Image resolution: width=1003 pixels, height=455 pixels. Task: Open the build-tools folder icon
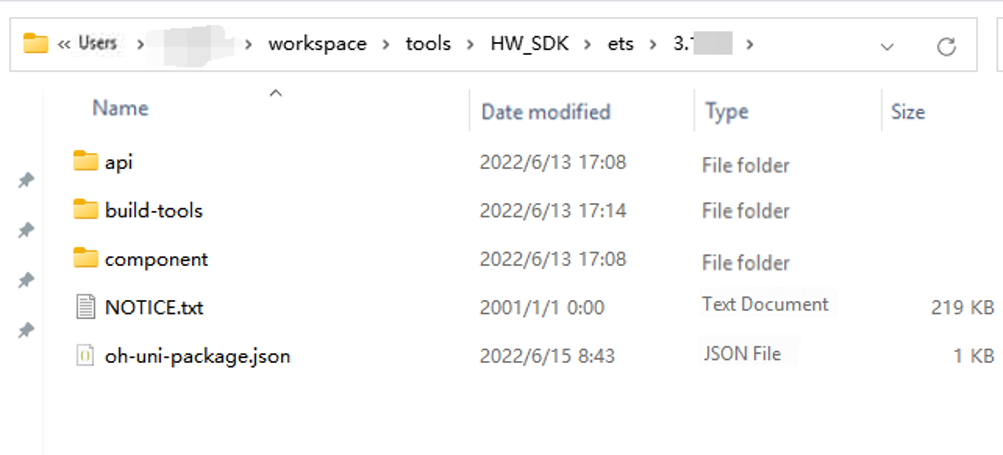point(85,210)
